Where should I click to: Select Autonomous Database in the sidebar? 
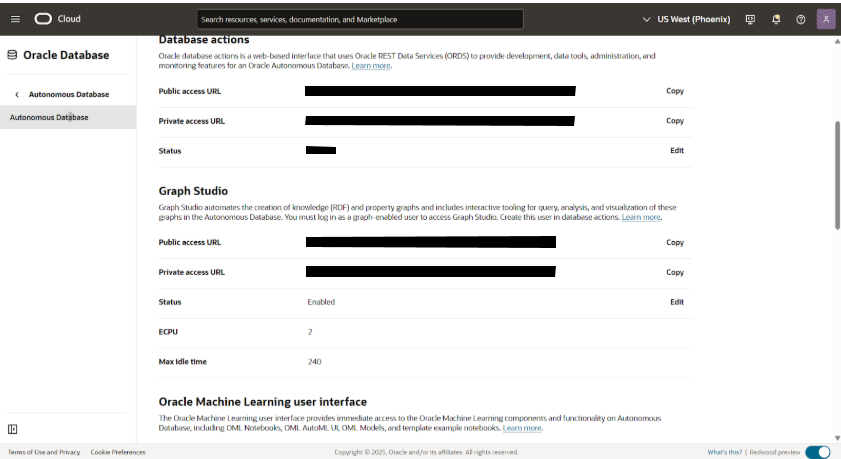49,117
